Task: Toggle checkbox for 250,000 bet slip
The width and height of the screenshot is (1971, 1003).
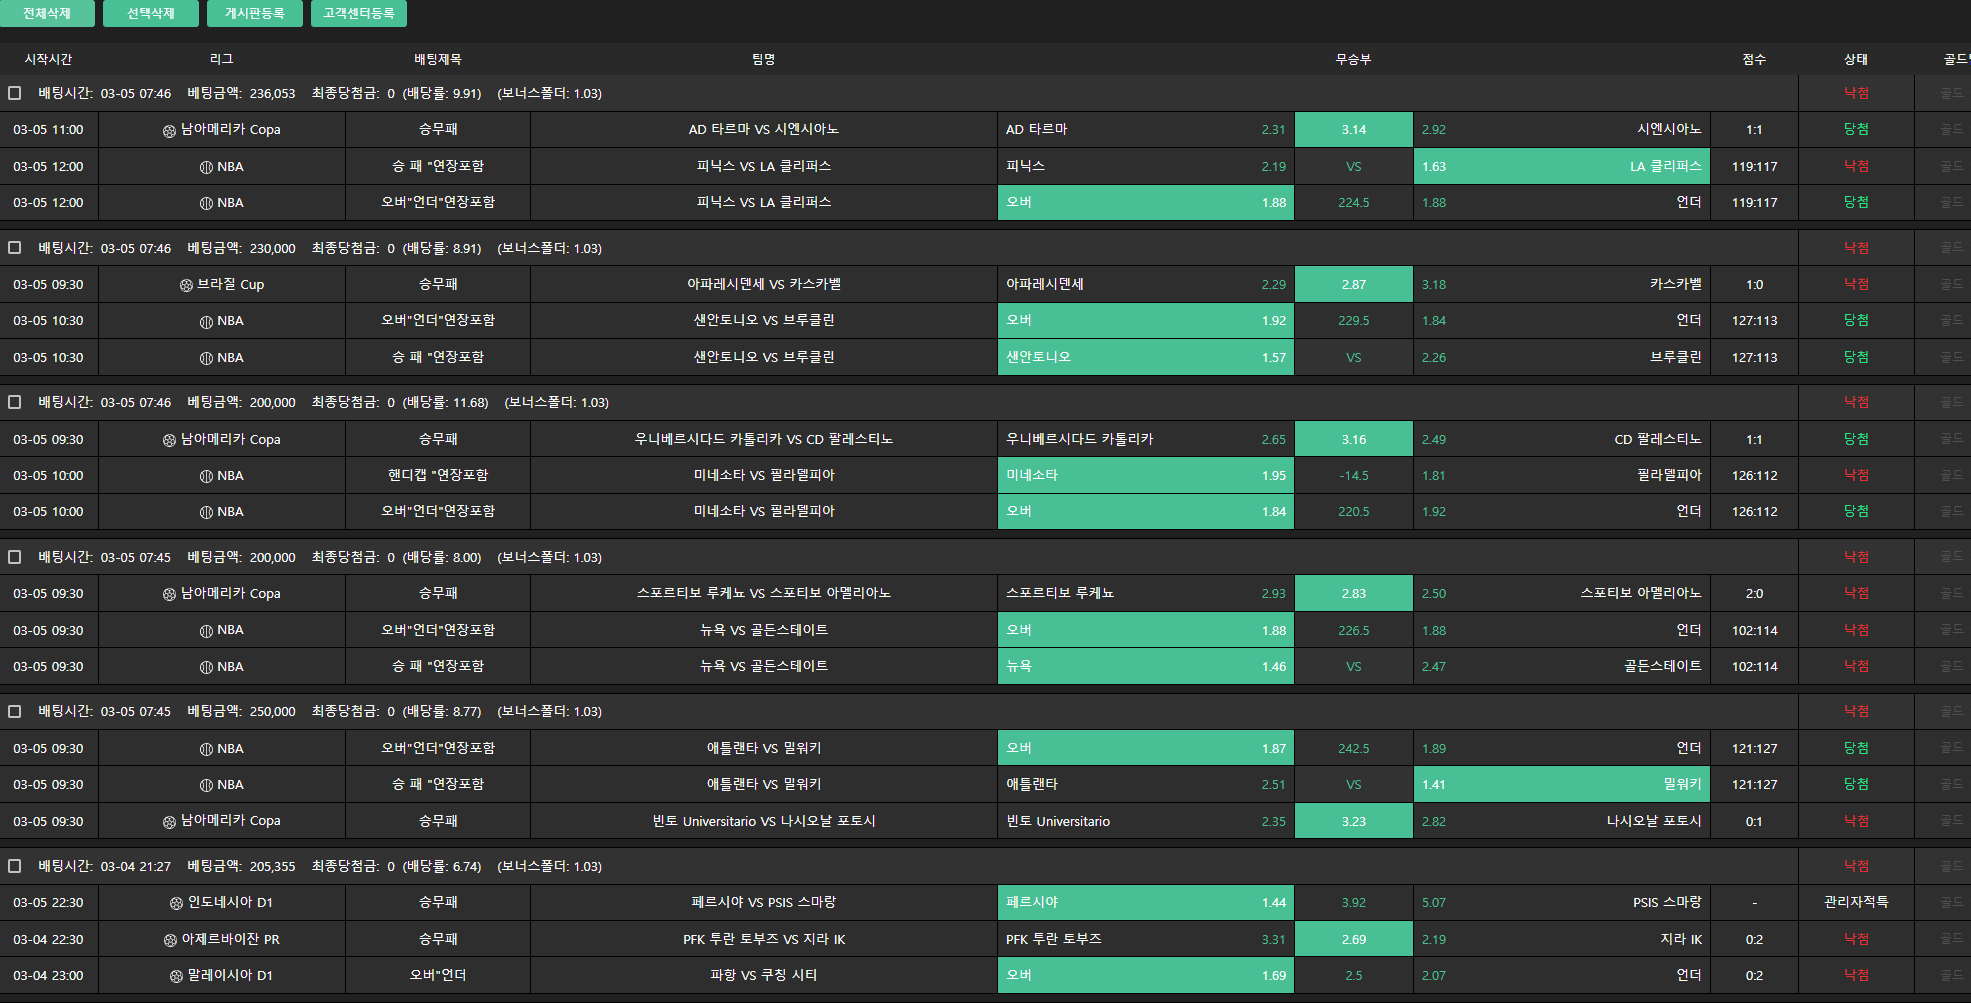Action: point(15,711)
